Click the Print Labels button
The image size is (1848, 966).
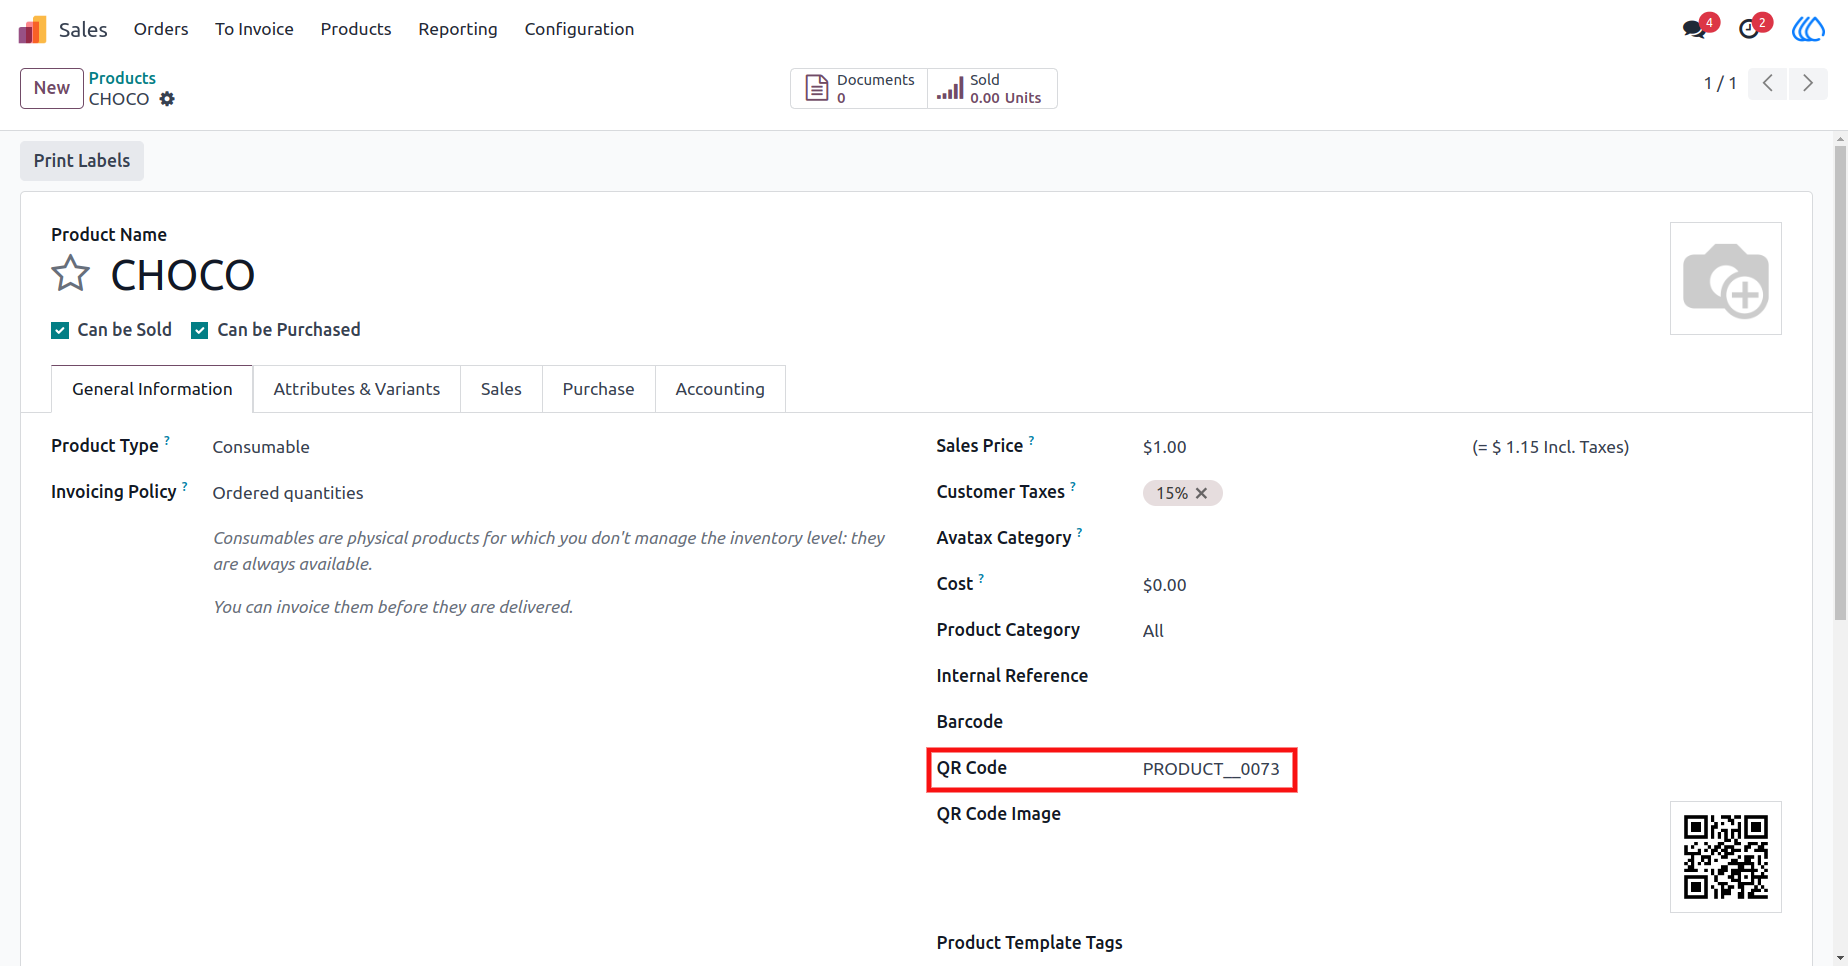[82, 161]
